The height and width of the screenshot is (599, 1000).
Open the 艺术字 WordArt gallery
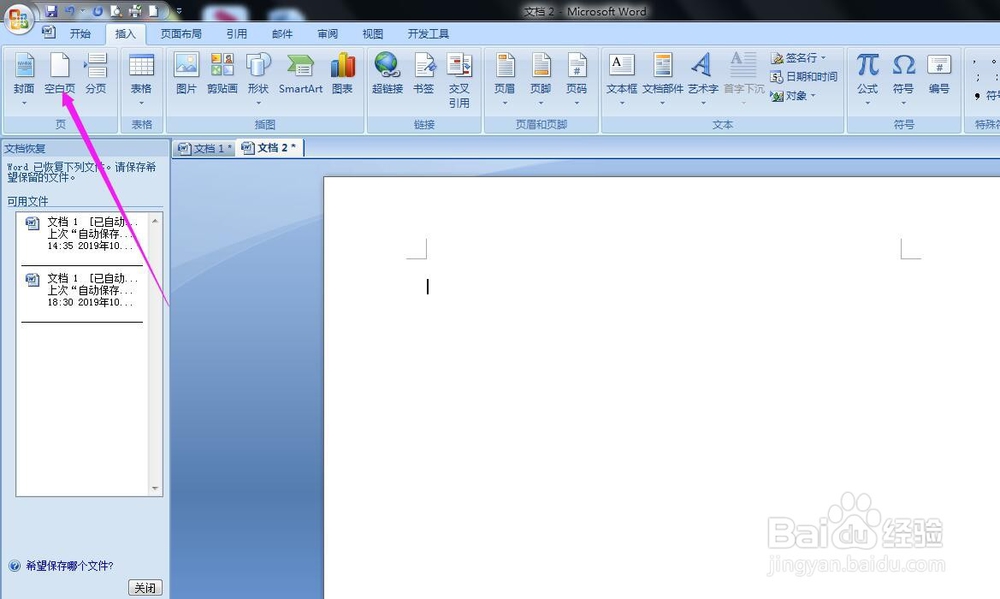[703, 78]
